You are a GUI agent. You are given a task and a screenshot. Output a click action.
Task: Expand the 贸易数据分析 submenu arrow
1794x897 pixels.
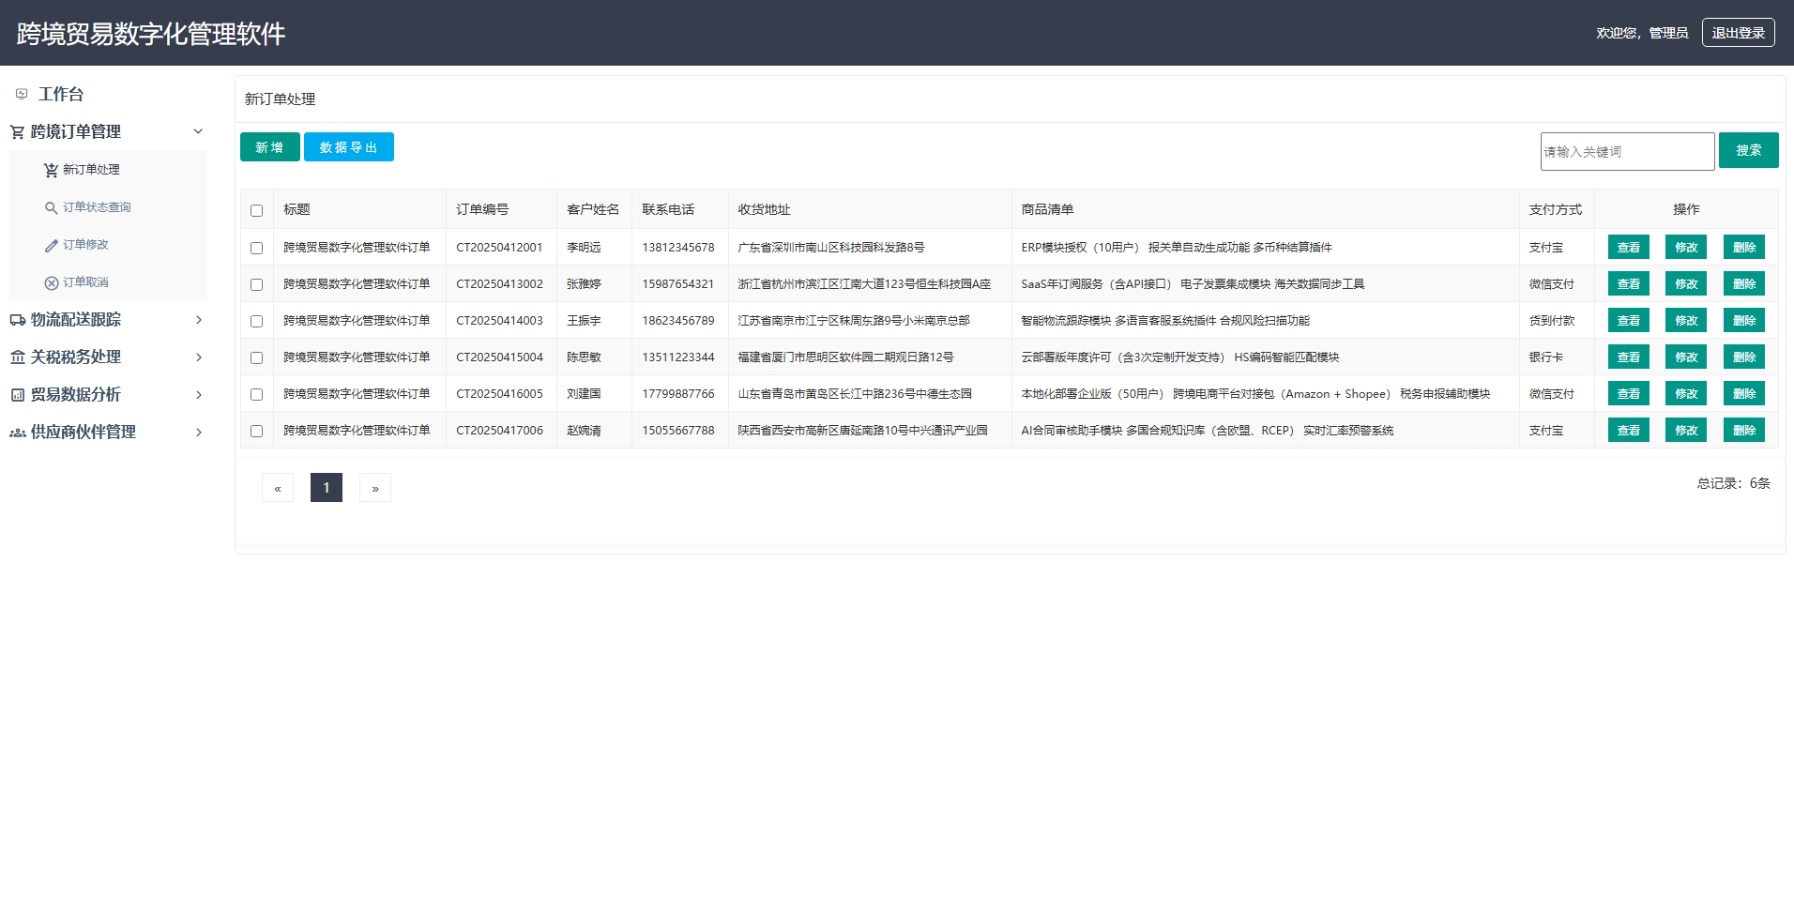pyautogui.click(x=199, y=395)
